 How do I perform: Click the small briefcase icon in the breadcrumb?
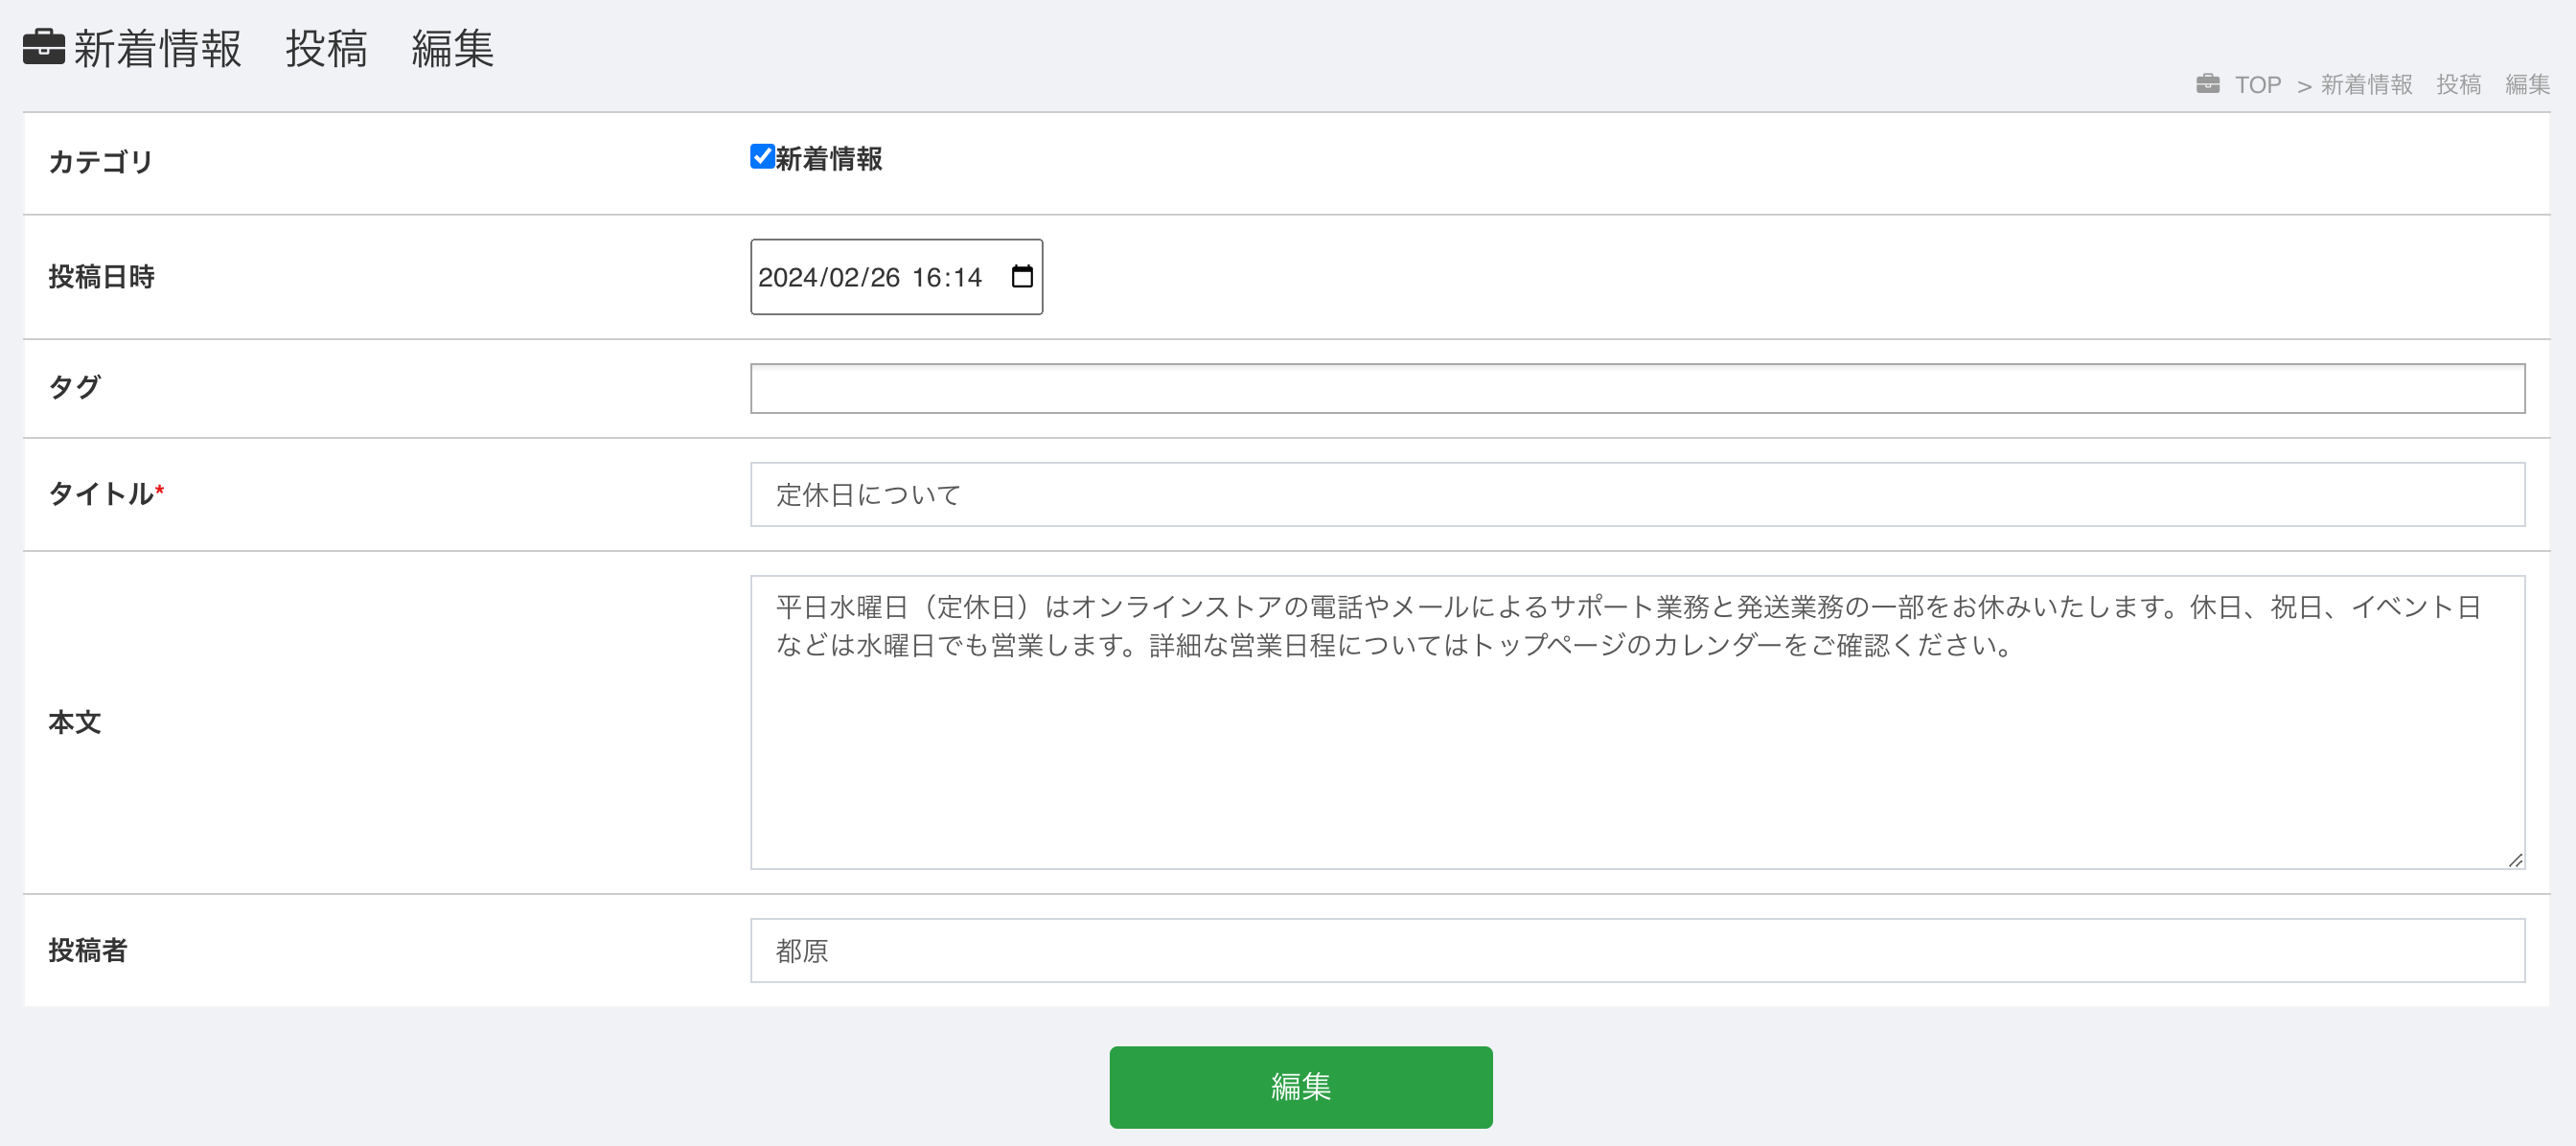[2208, 84]
